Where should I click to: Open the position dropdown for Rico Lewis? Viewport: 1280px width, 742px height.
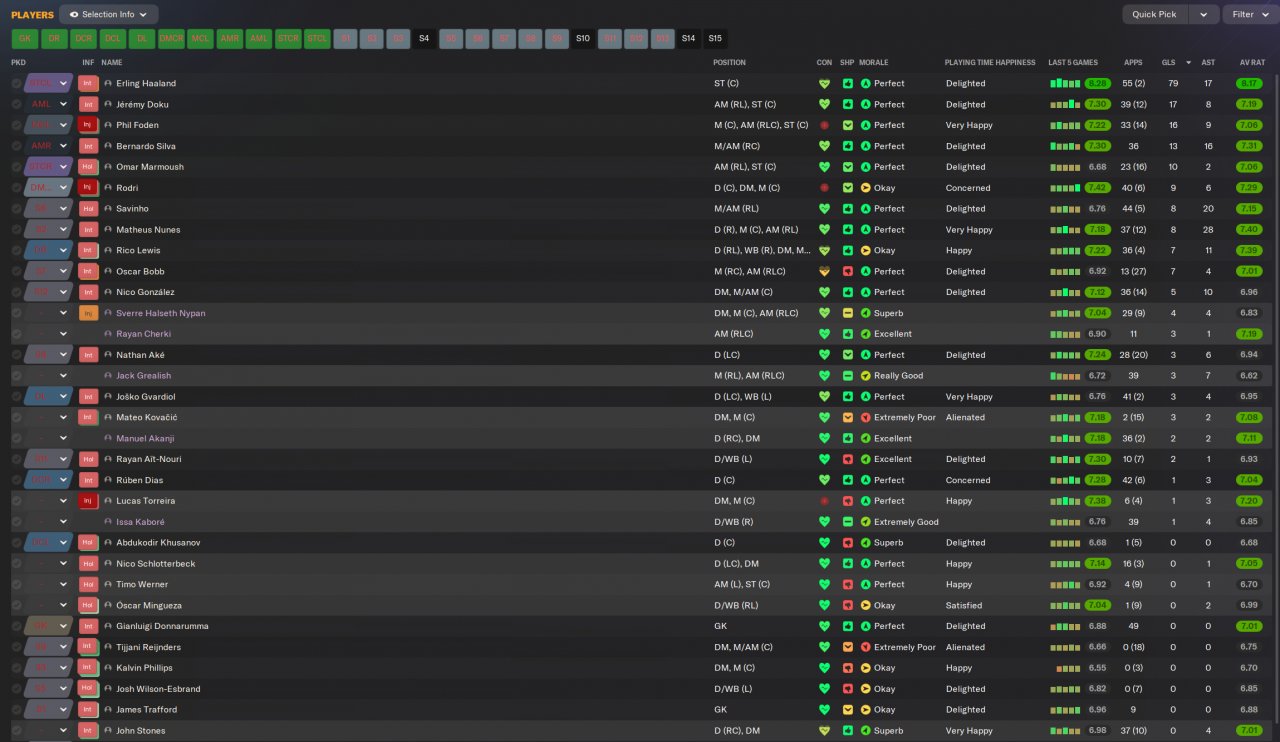tap(64, 250)
